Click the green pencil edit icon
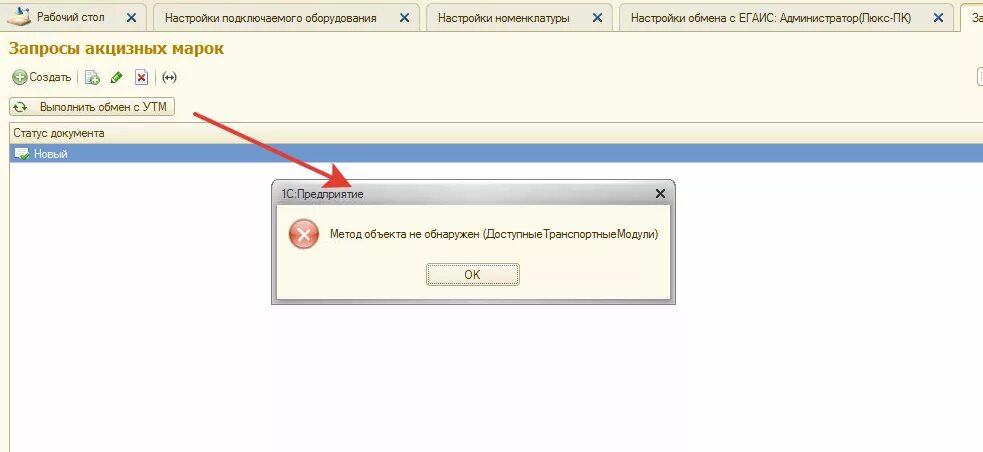983x452 pixels. click(x=117, y=78)
